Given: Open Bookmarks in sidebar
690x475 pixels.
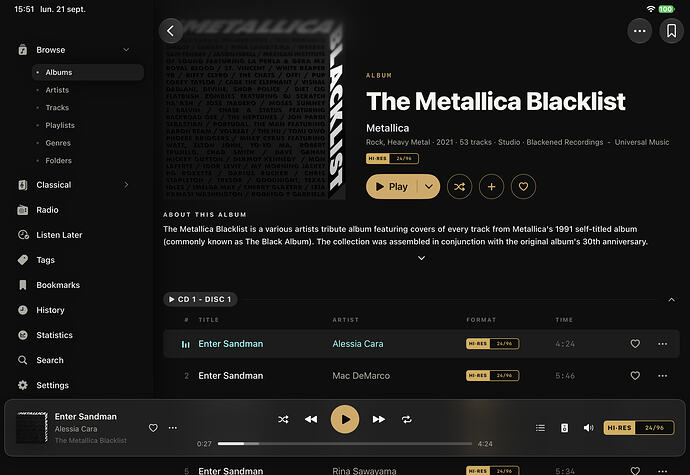Looking at the screenshot, I should click(x=58, y=285).
